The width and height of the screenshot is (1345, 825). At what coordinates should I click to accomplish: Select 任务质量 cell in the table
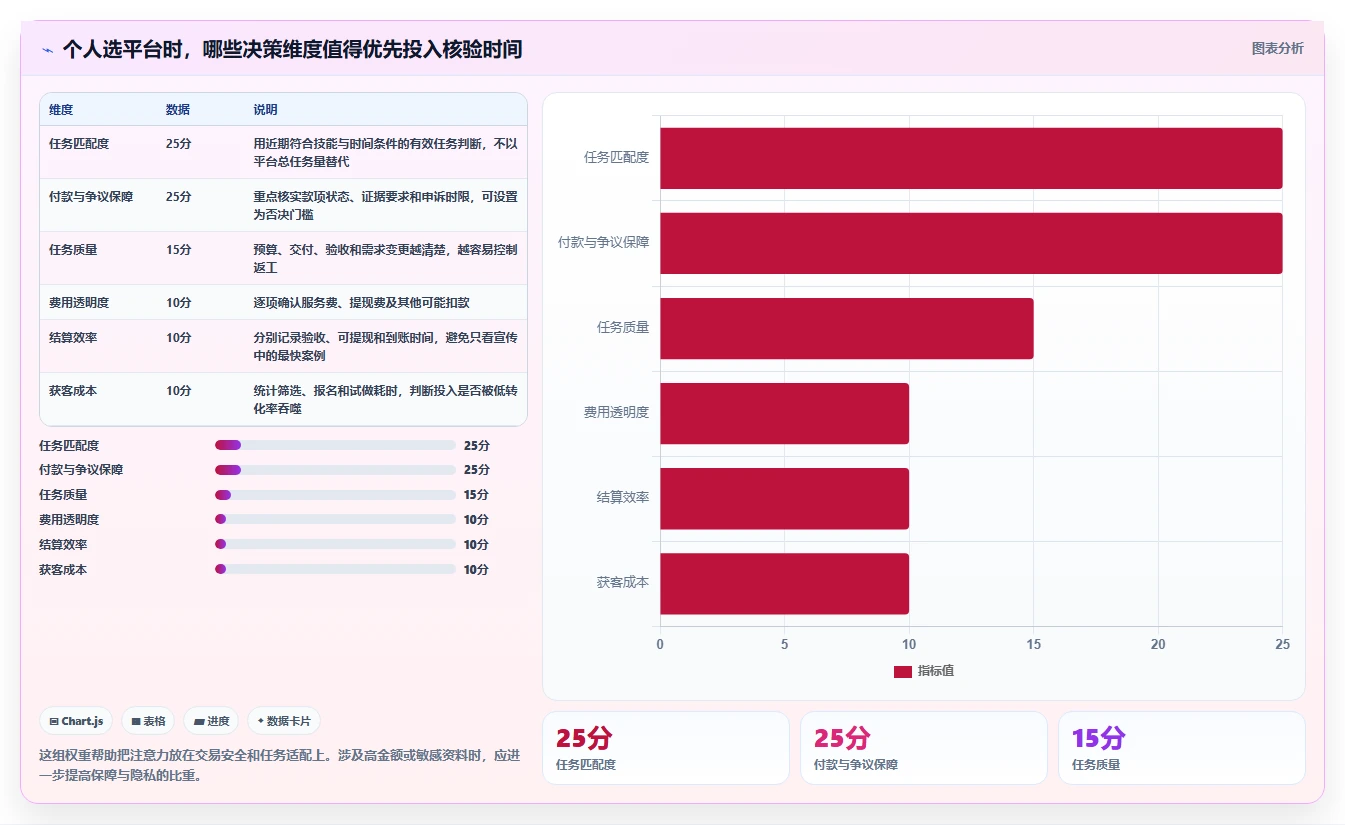(x=73, y=249)
